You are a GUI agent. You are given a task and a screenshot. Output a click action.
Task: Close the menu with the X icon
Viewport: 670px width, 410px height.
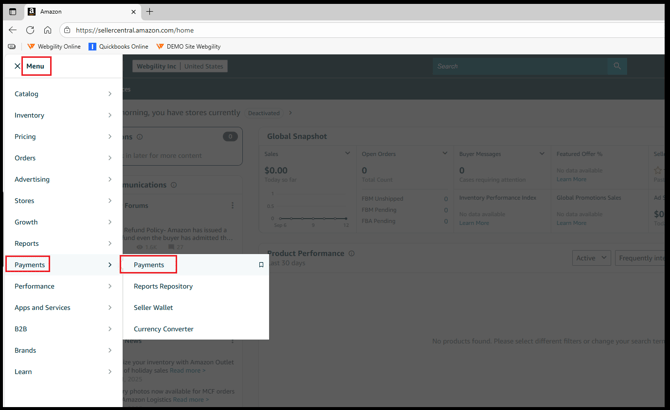17,66
